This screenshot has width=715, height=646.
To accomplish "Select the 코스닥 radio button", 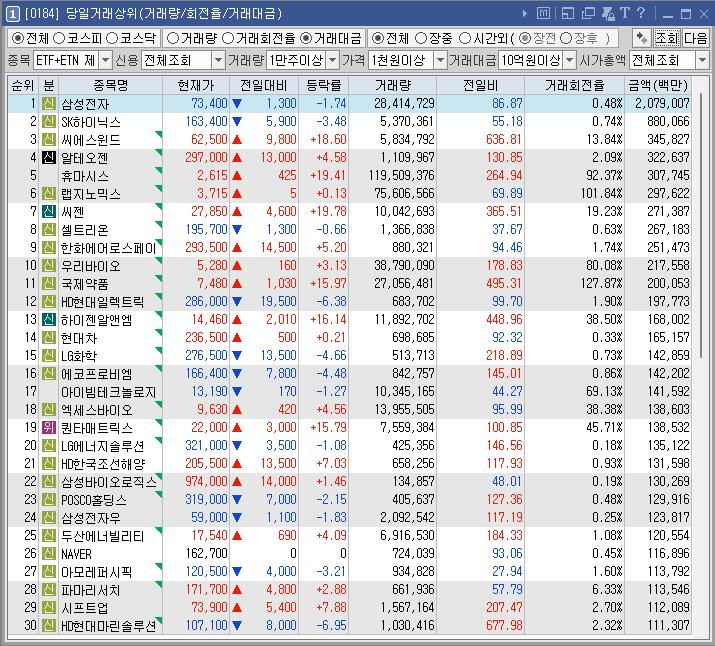I will pos(112,38).
